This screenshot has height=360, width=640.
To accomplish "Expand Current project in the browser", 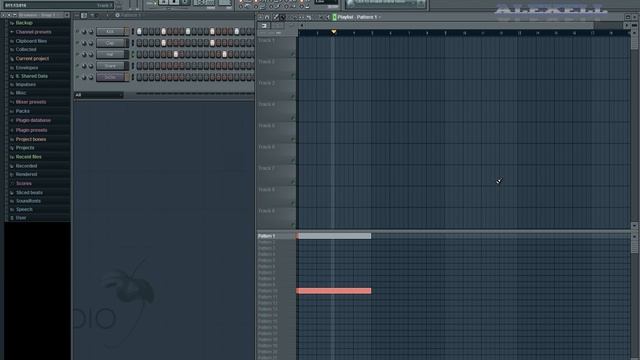I will [32, 59].
